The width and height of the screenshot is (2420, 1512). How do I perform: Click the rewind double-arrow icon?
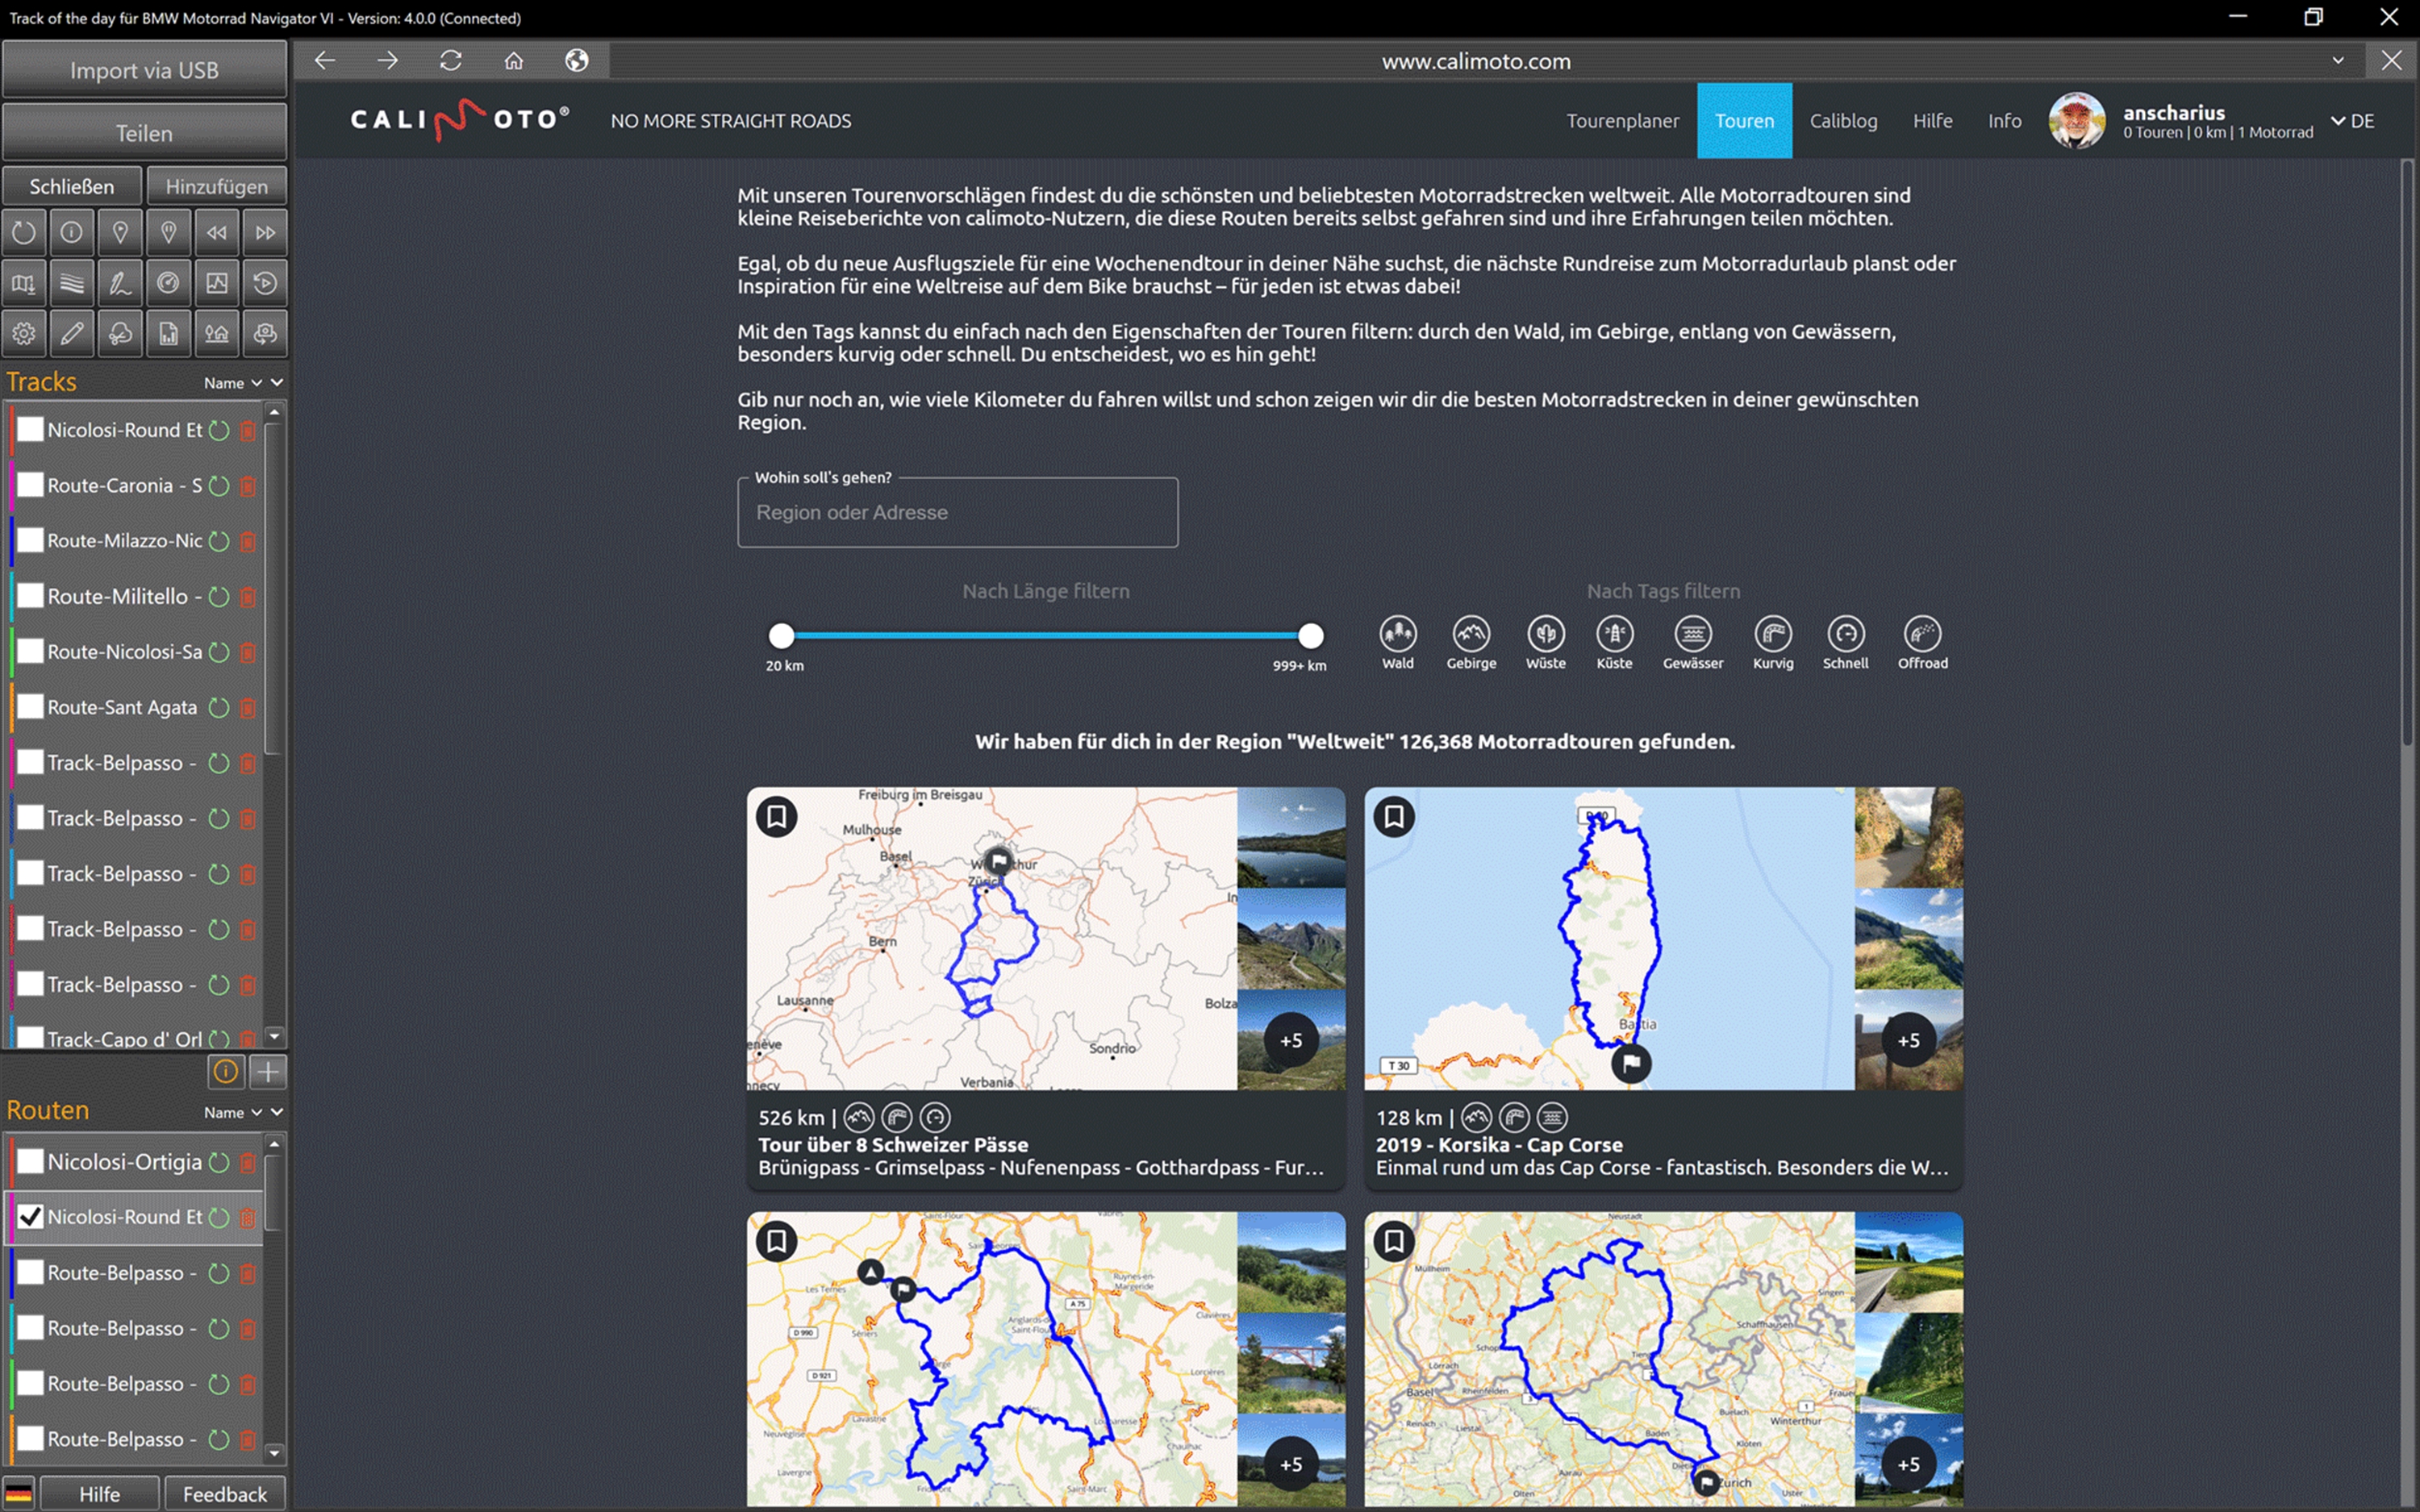216,233
